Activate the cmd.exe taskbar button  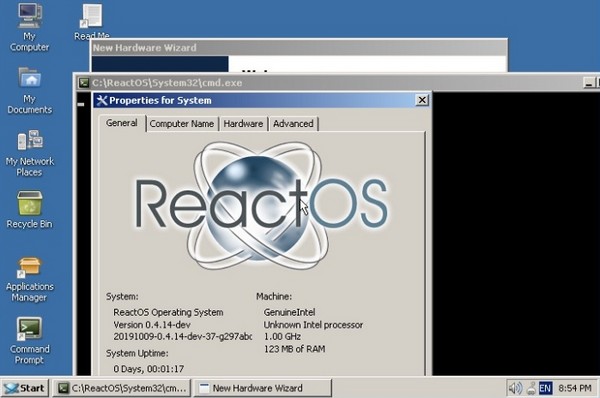122,388
